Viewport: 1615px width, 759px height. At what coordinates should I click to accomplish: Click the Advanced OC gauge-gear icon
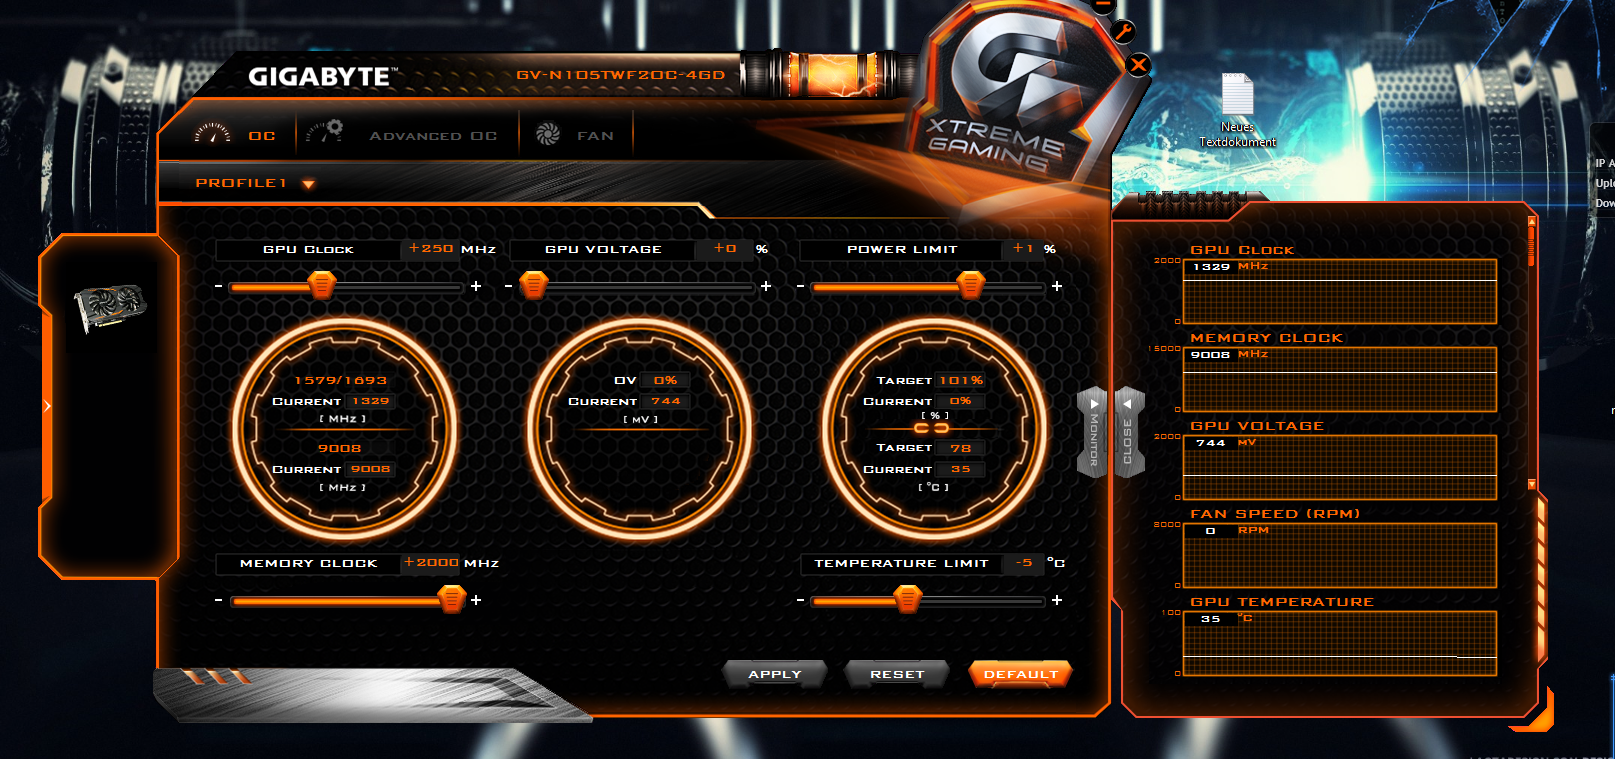pos(325,132)
